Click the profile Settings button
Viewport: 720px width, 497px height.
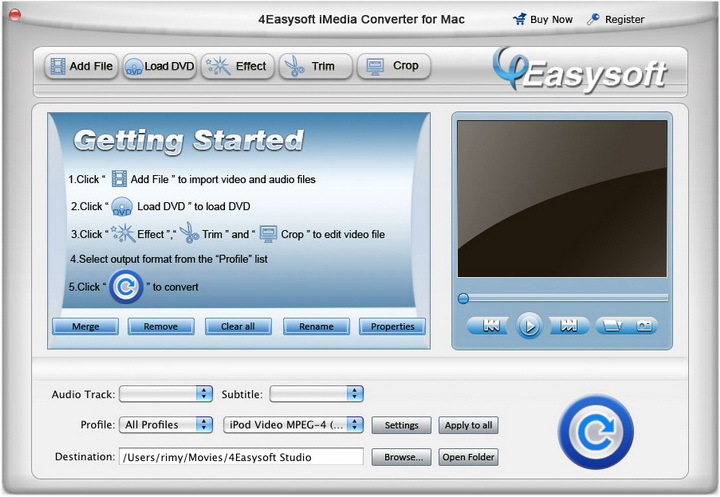[x=401, y=425]
